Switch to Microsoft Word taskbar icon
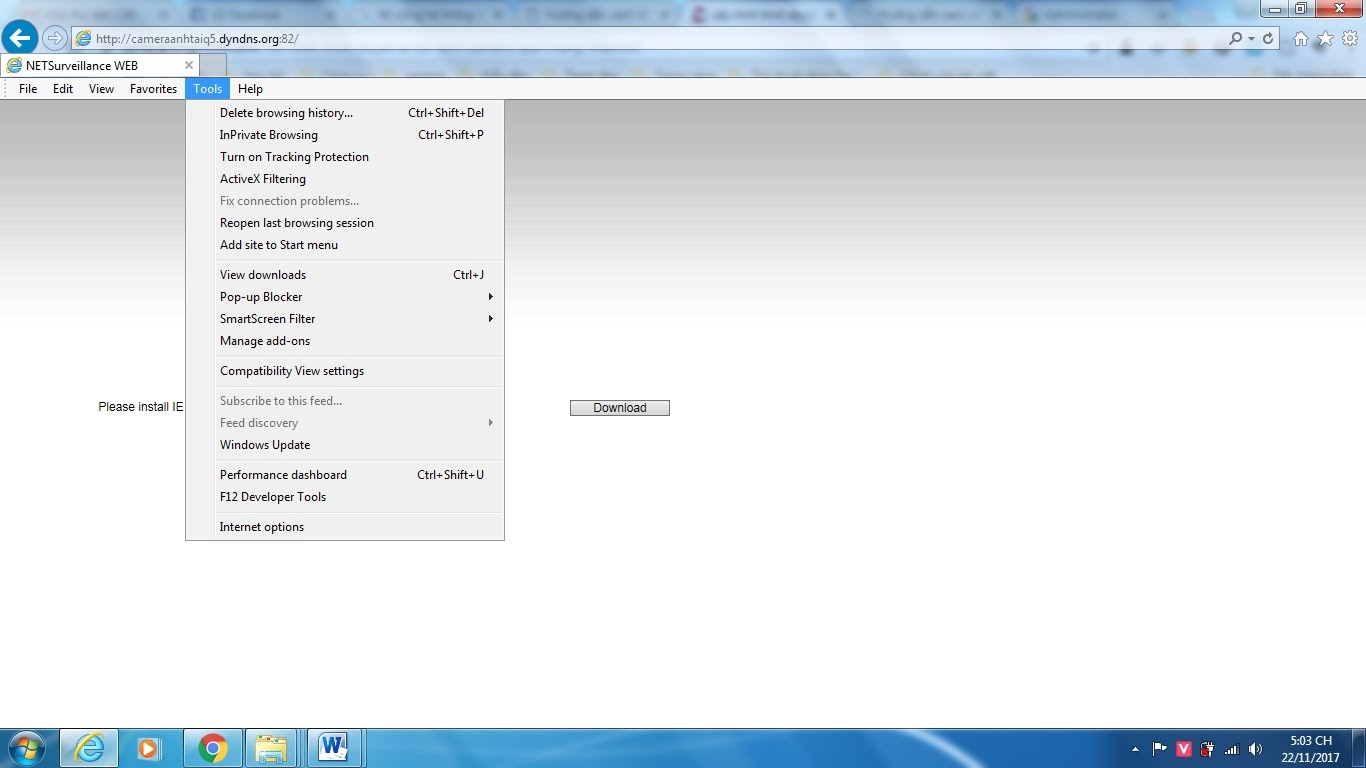Image resolution: width=1366 pixels, height=768 pixels. tap(332, 748)
